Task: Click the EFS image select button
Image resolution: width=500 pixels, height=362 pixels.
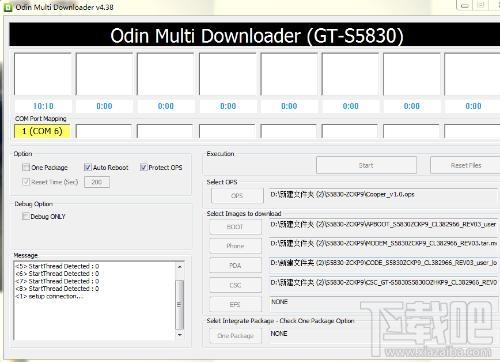Action: coord(235,305)
